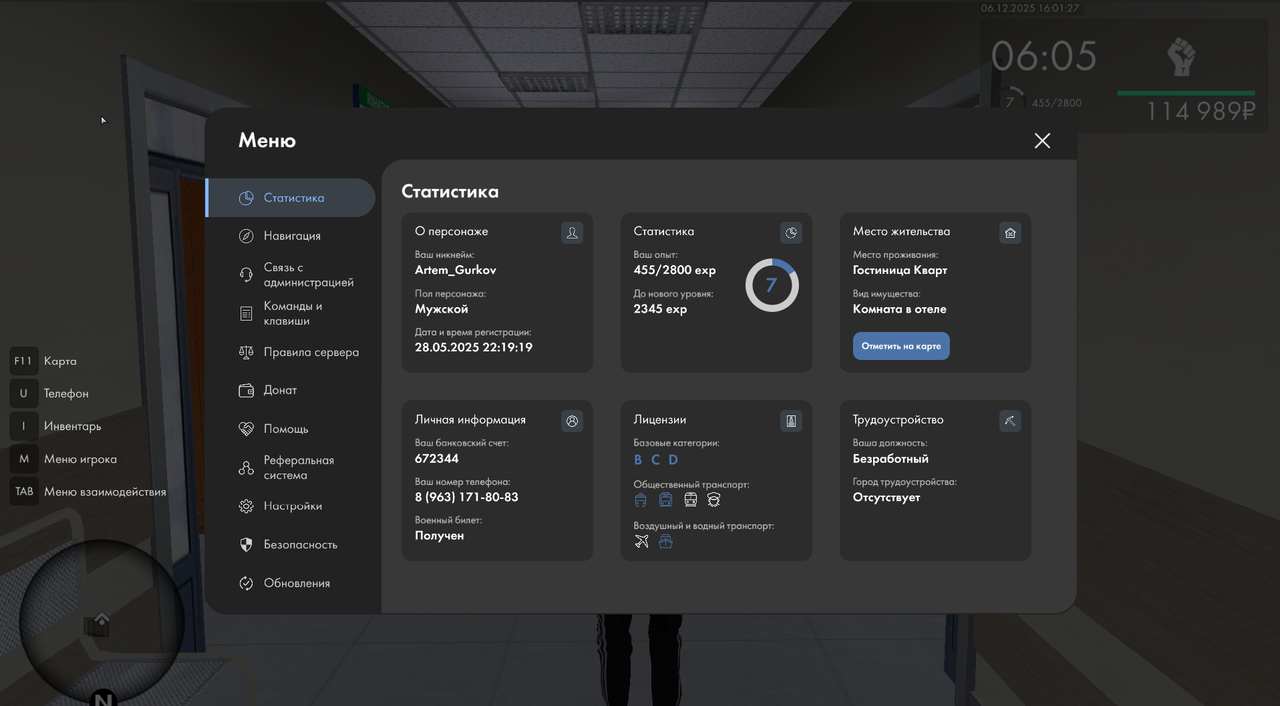Click the shield icon beside Безопасность
Image resolution: width=1280 pixels, height=706 pixels.
(x=246, y=545)
